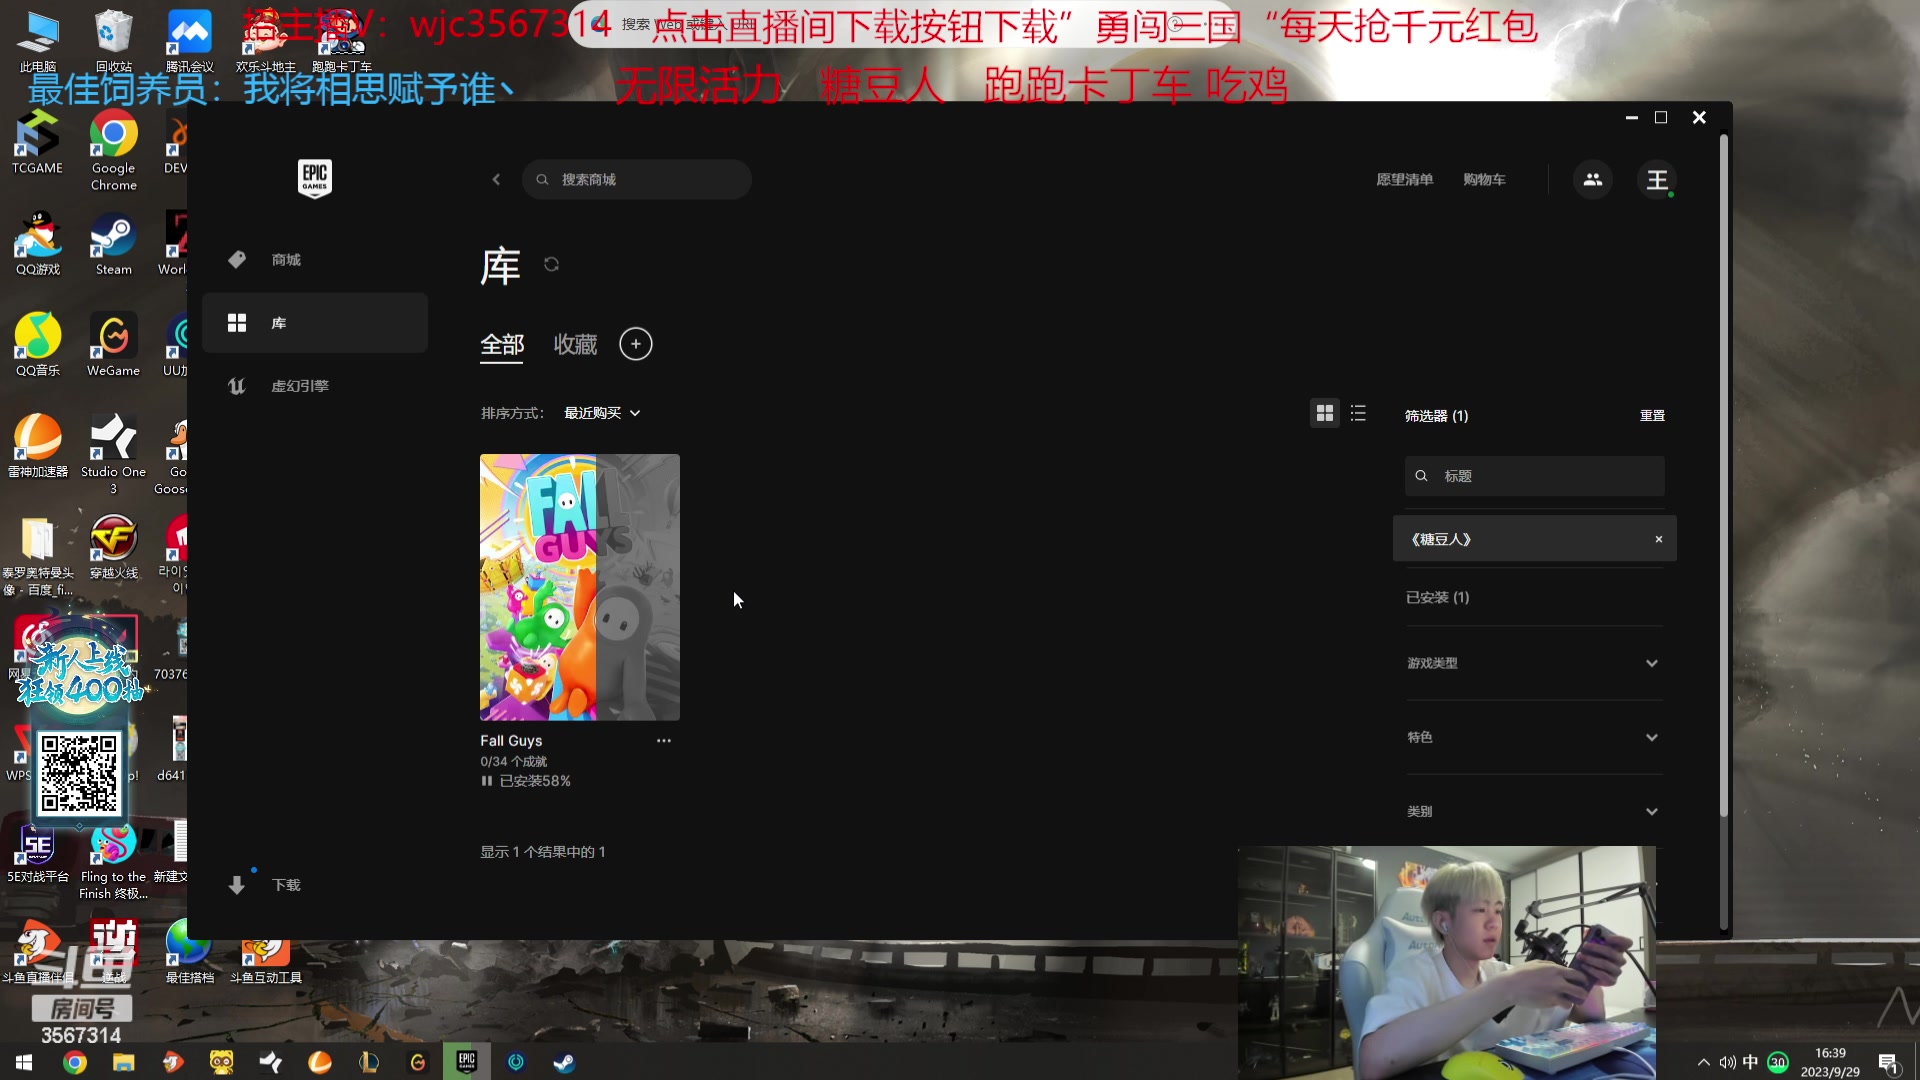
Task: Open QQ音乐 desktop shortcut
Action: coord(38,345)
